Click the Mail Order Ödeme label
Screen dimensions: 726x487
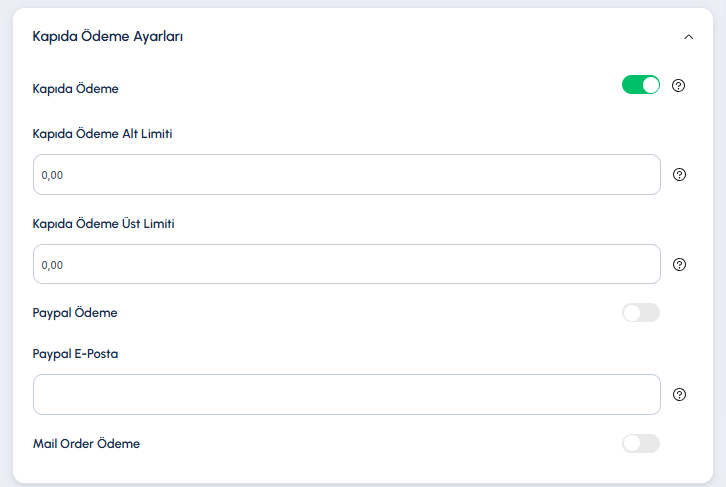[86, 443]
